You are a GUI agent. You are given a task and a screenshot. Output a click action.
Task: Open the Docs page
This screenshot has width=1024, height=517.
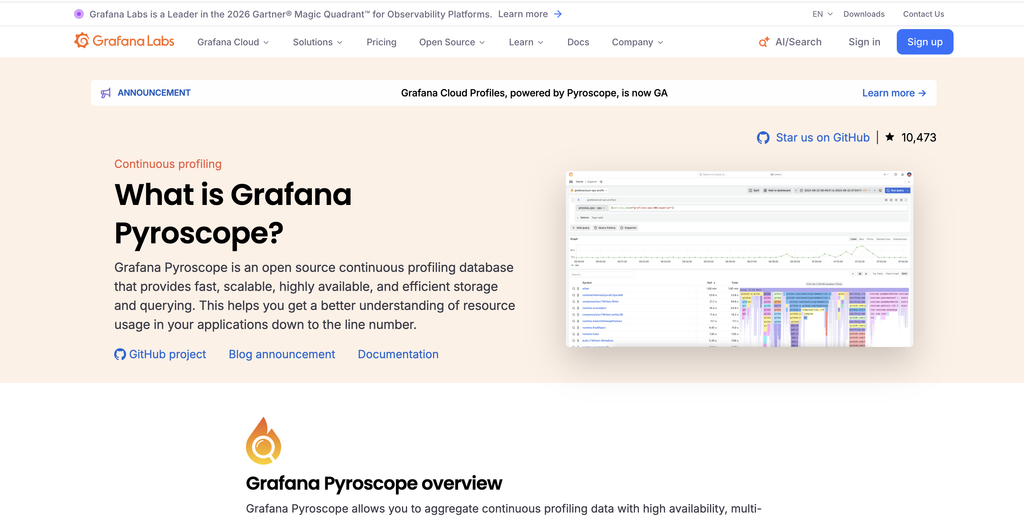pos(578,42)
